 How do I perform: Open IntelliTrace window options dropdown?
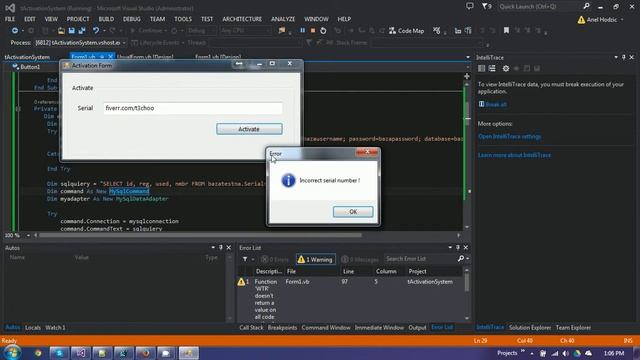tap(616, 58)
